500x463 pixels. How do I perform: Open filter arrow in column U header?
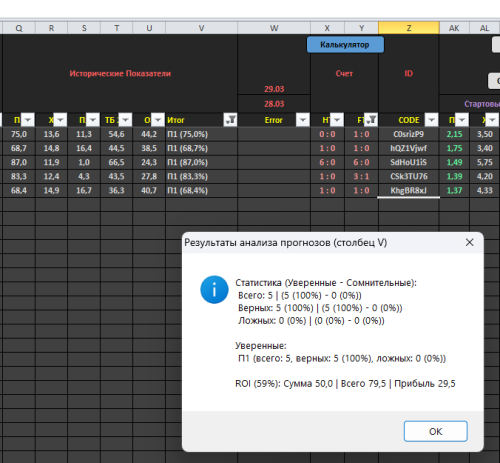pos(158,120)
